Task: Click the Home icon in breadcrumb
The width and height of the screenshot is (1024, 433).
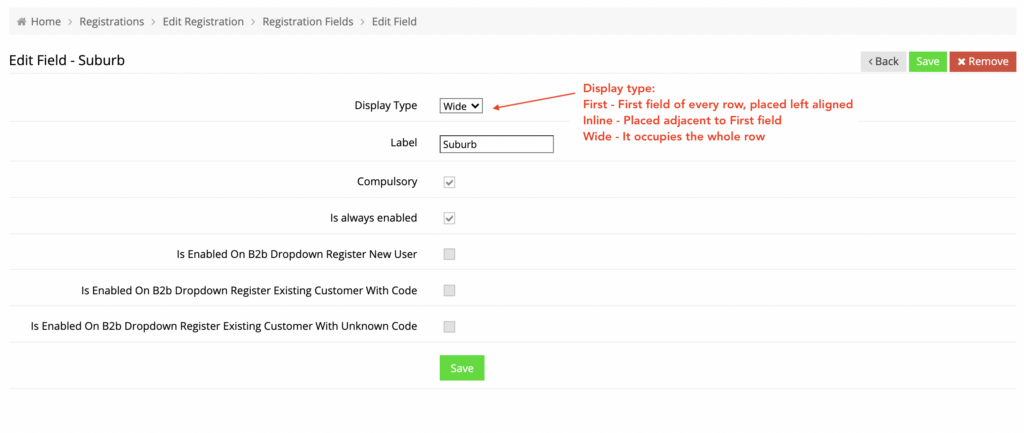Action: 22,22
